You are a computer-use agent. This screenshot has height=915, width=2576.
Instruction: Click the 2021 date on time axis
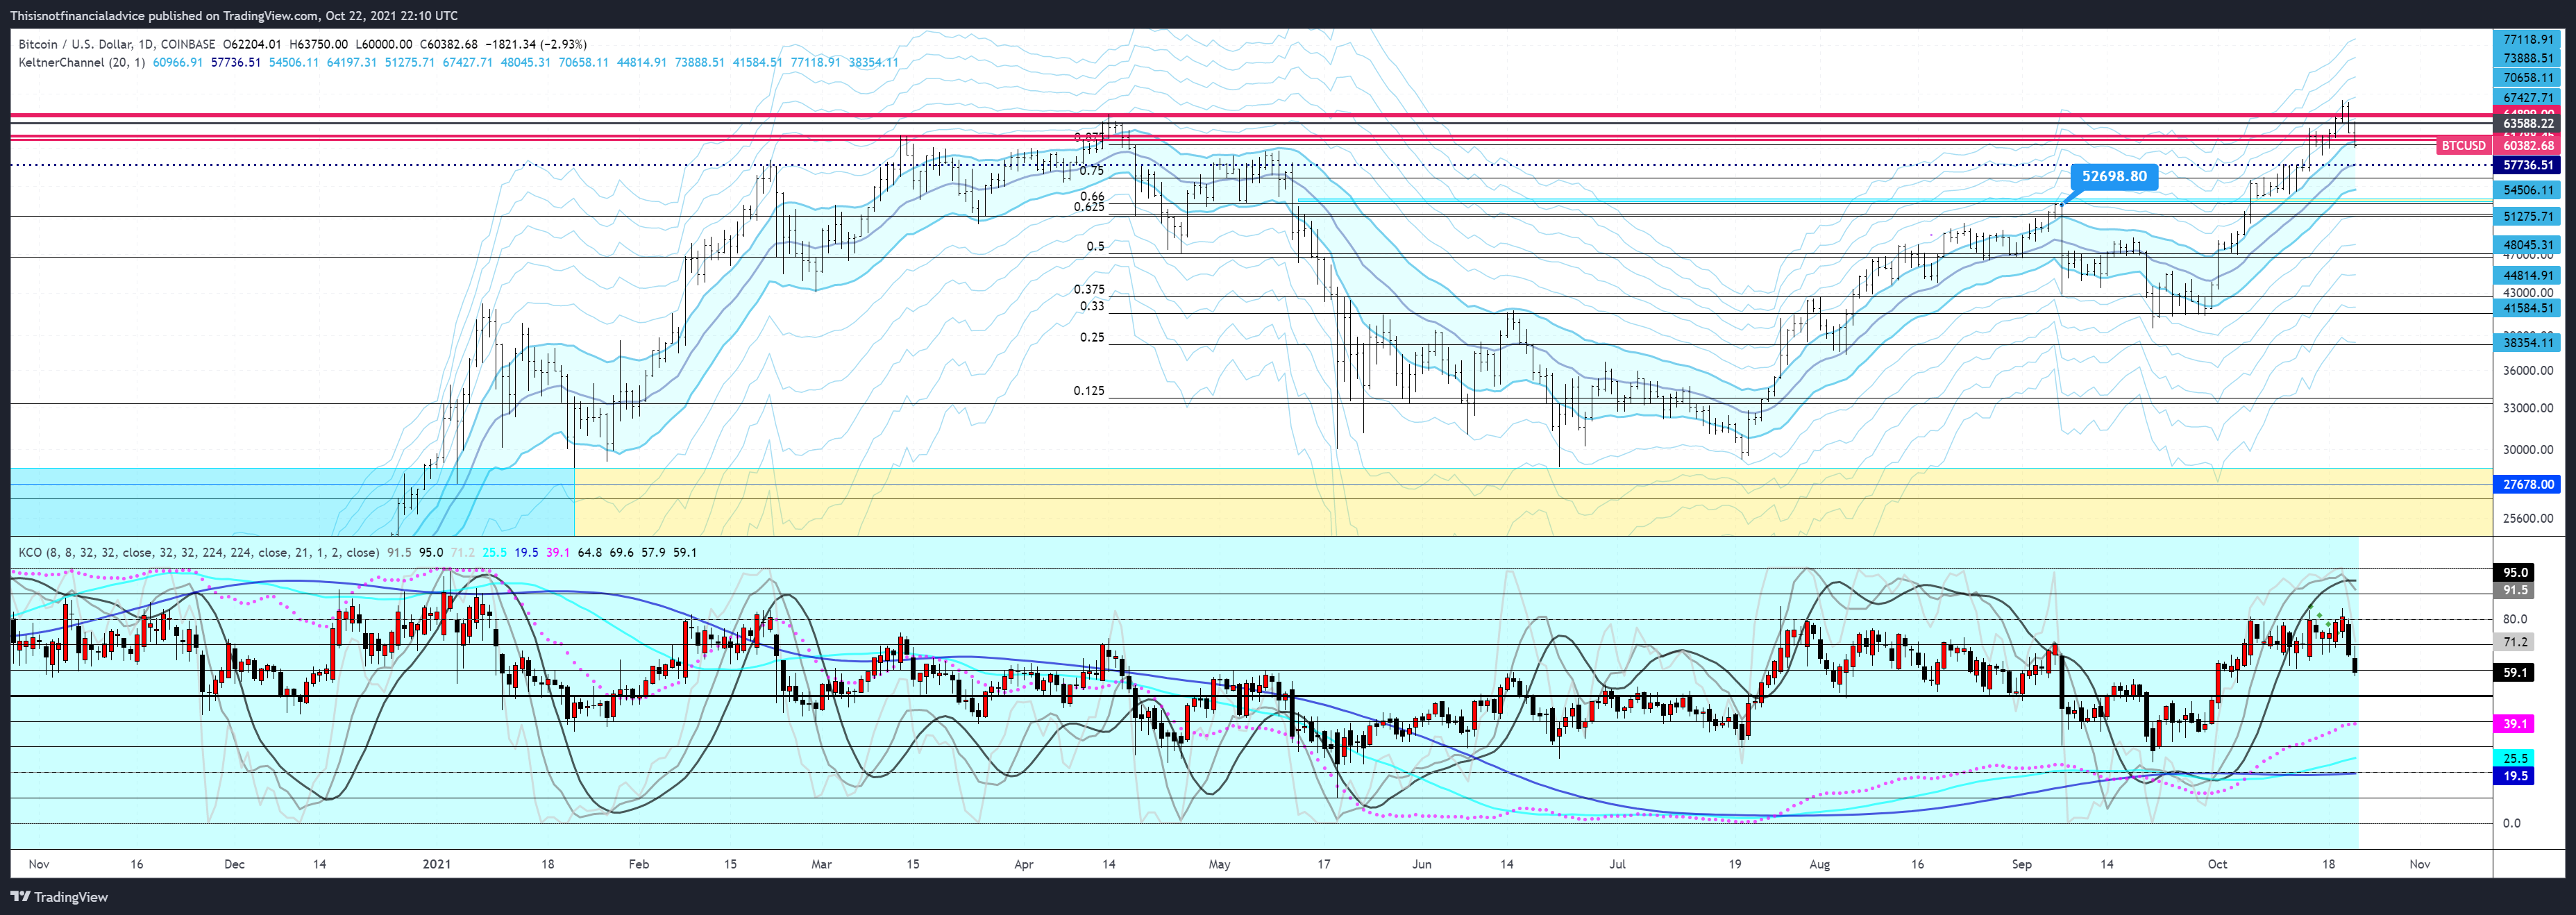(x=437, y=864)
